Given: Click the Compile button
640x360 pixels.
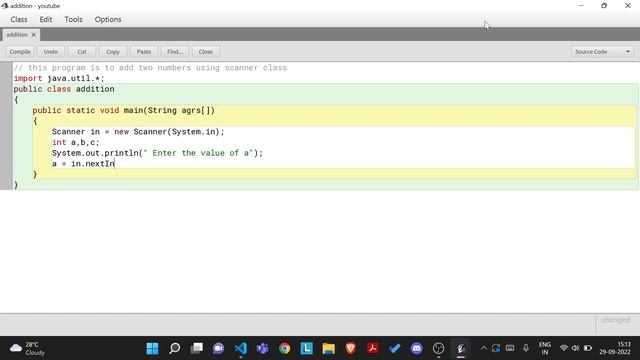Looking at the screenshot, I should (x=20, y=52).
